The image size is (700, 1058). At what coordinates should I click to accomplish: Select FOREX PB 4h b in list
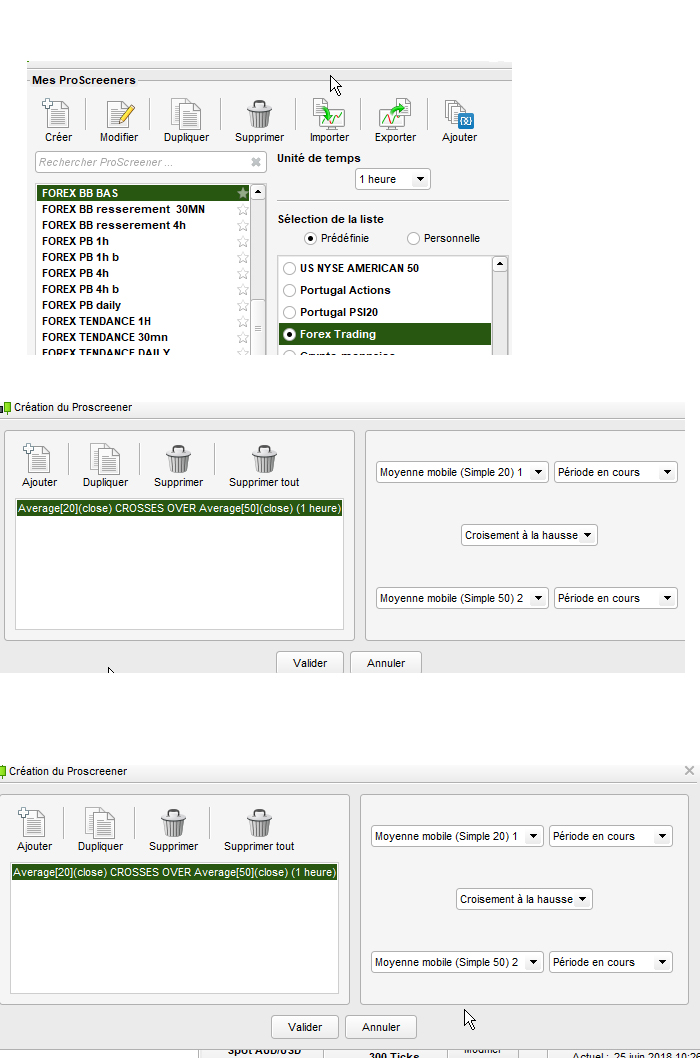pyautogui.click(x=142, y=289)
